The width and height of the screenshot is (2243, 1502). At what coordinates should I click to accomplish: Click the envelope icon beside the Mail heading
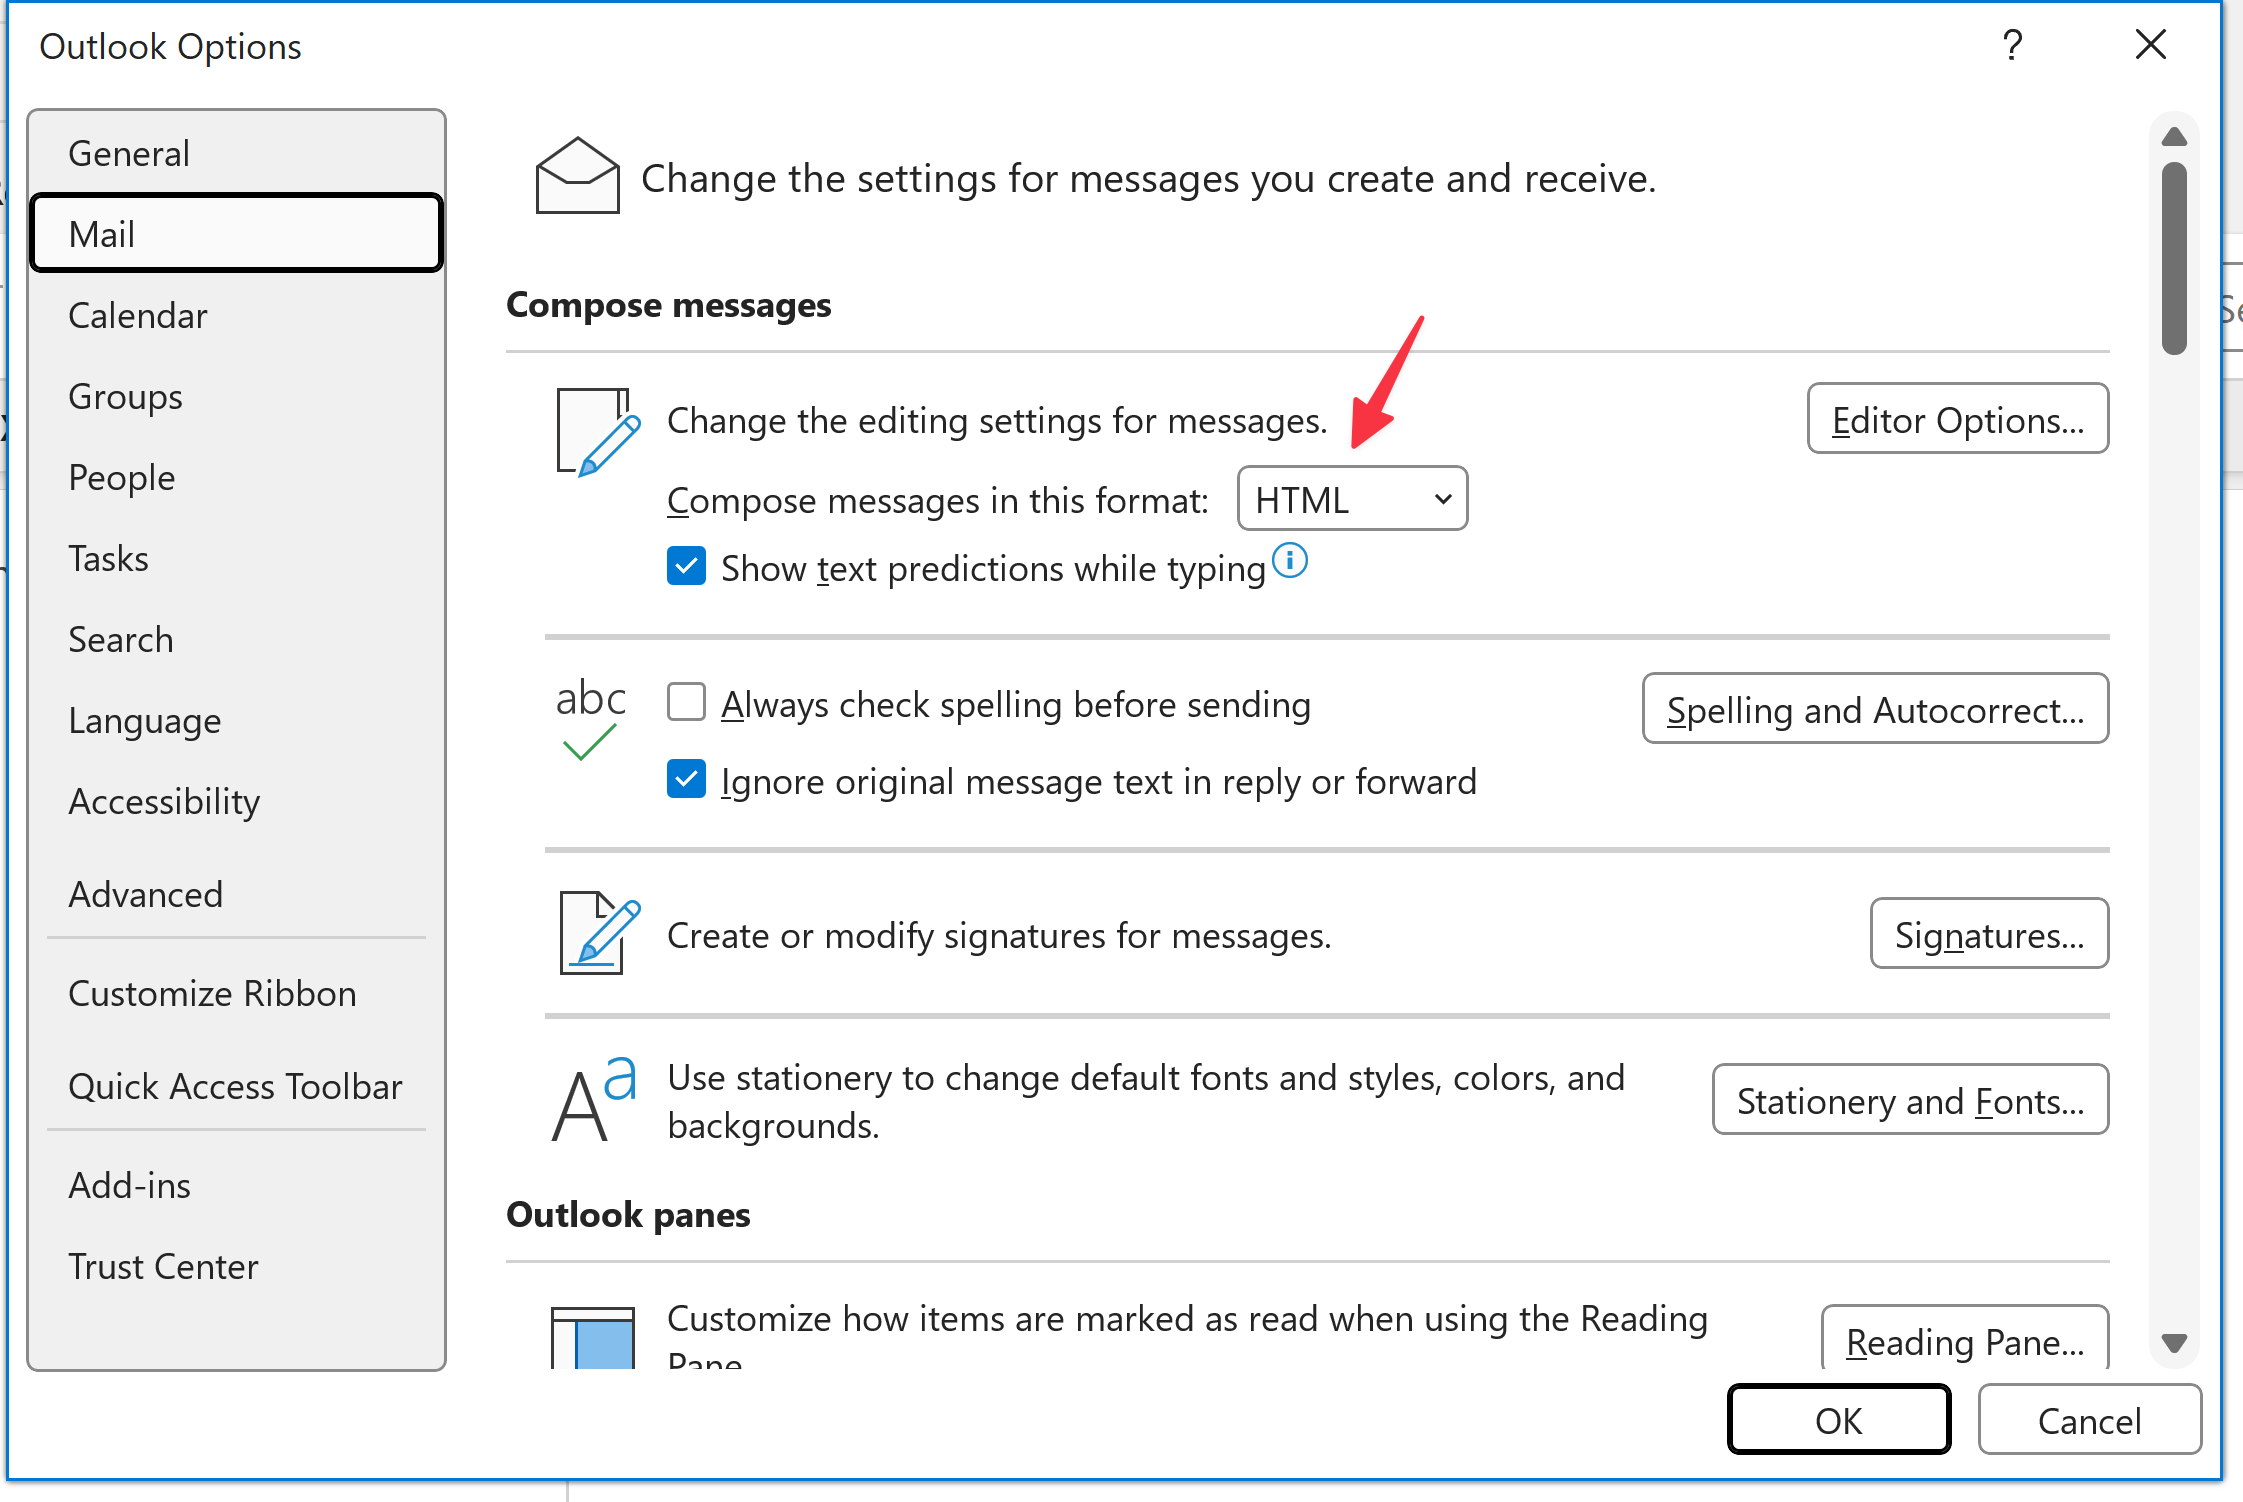coord(577,176)
